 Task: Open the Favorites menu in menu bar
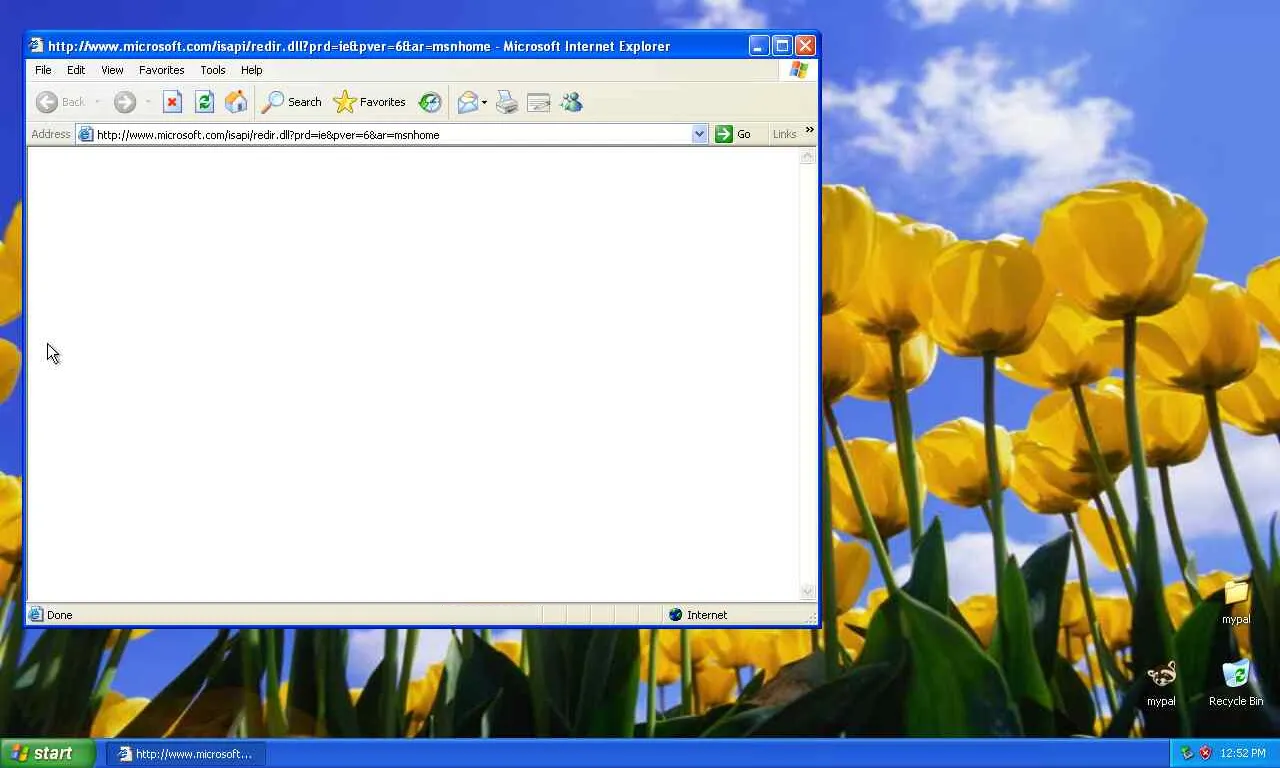coord(161,70)
